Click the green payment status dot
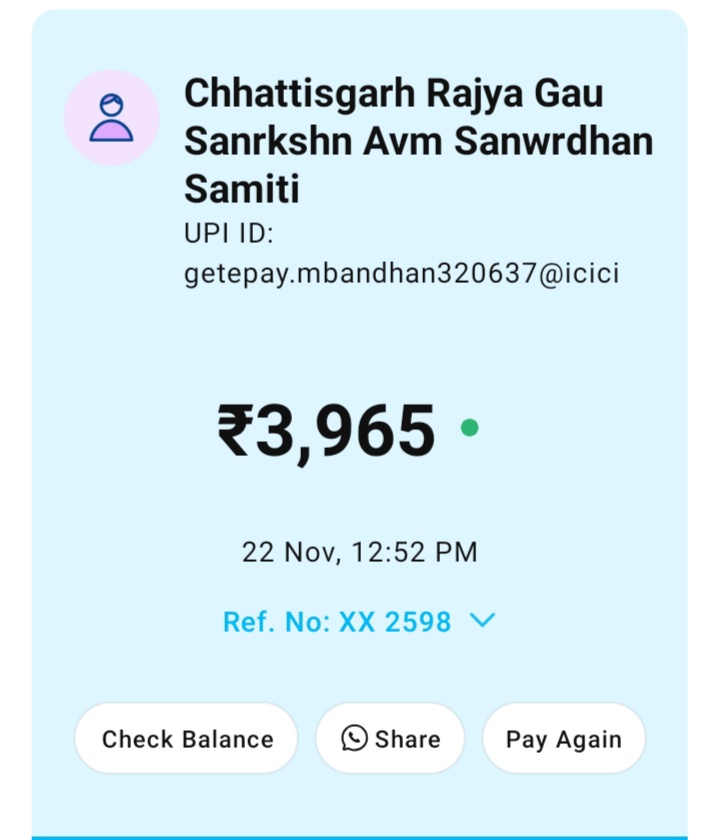 pos(469,428)
